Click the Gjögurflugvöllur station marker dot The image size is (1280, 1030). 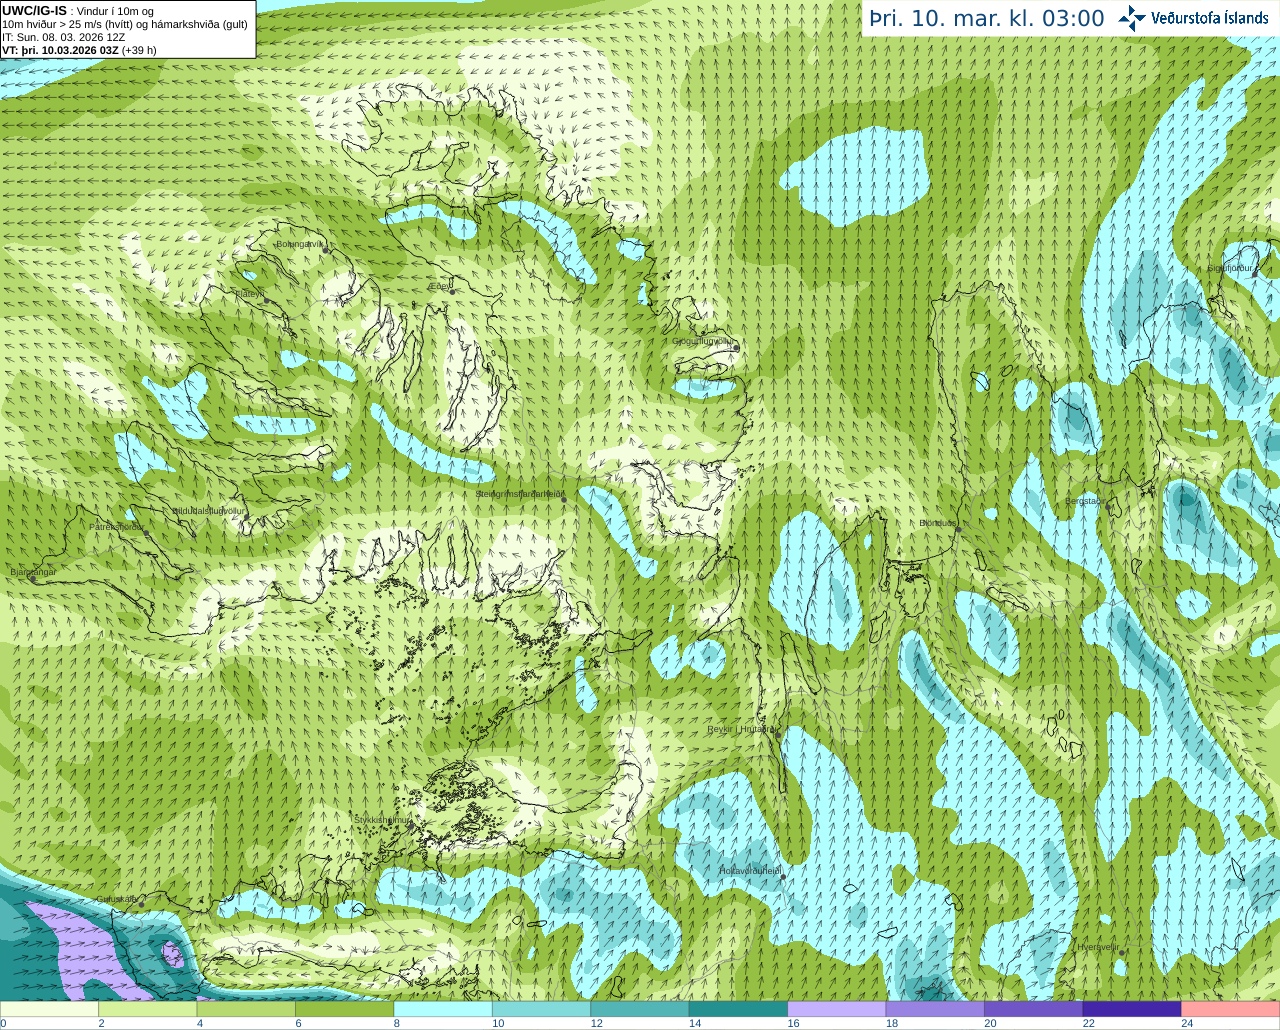coord(735,347)
